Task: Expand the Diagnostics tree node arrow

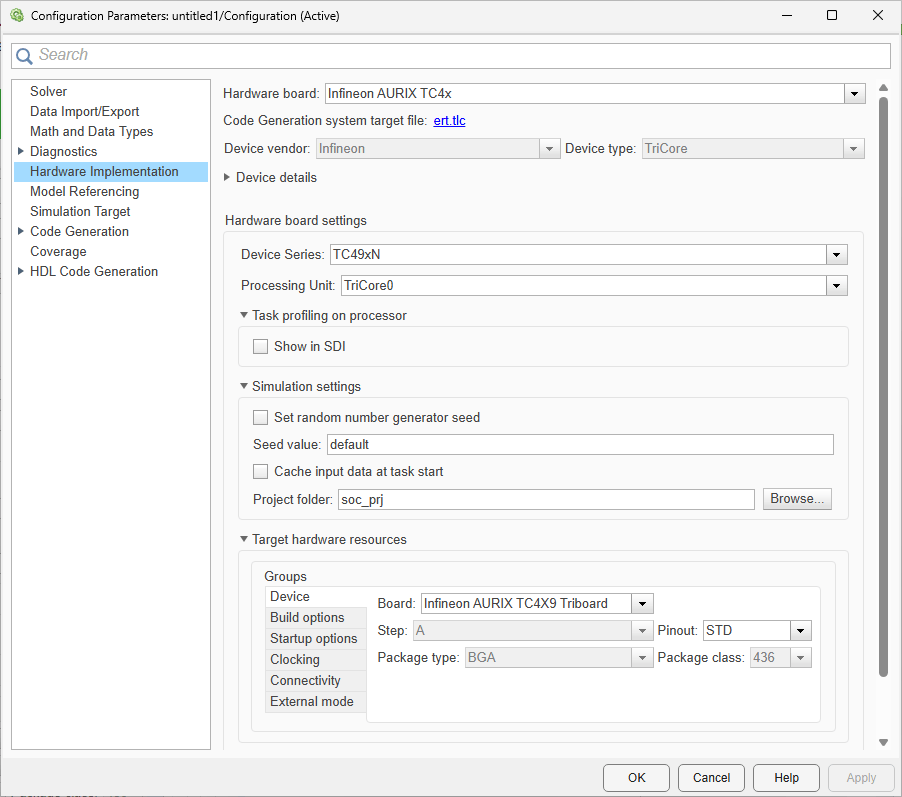Action: (x=21, y=151)
